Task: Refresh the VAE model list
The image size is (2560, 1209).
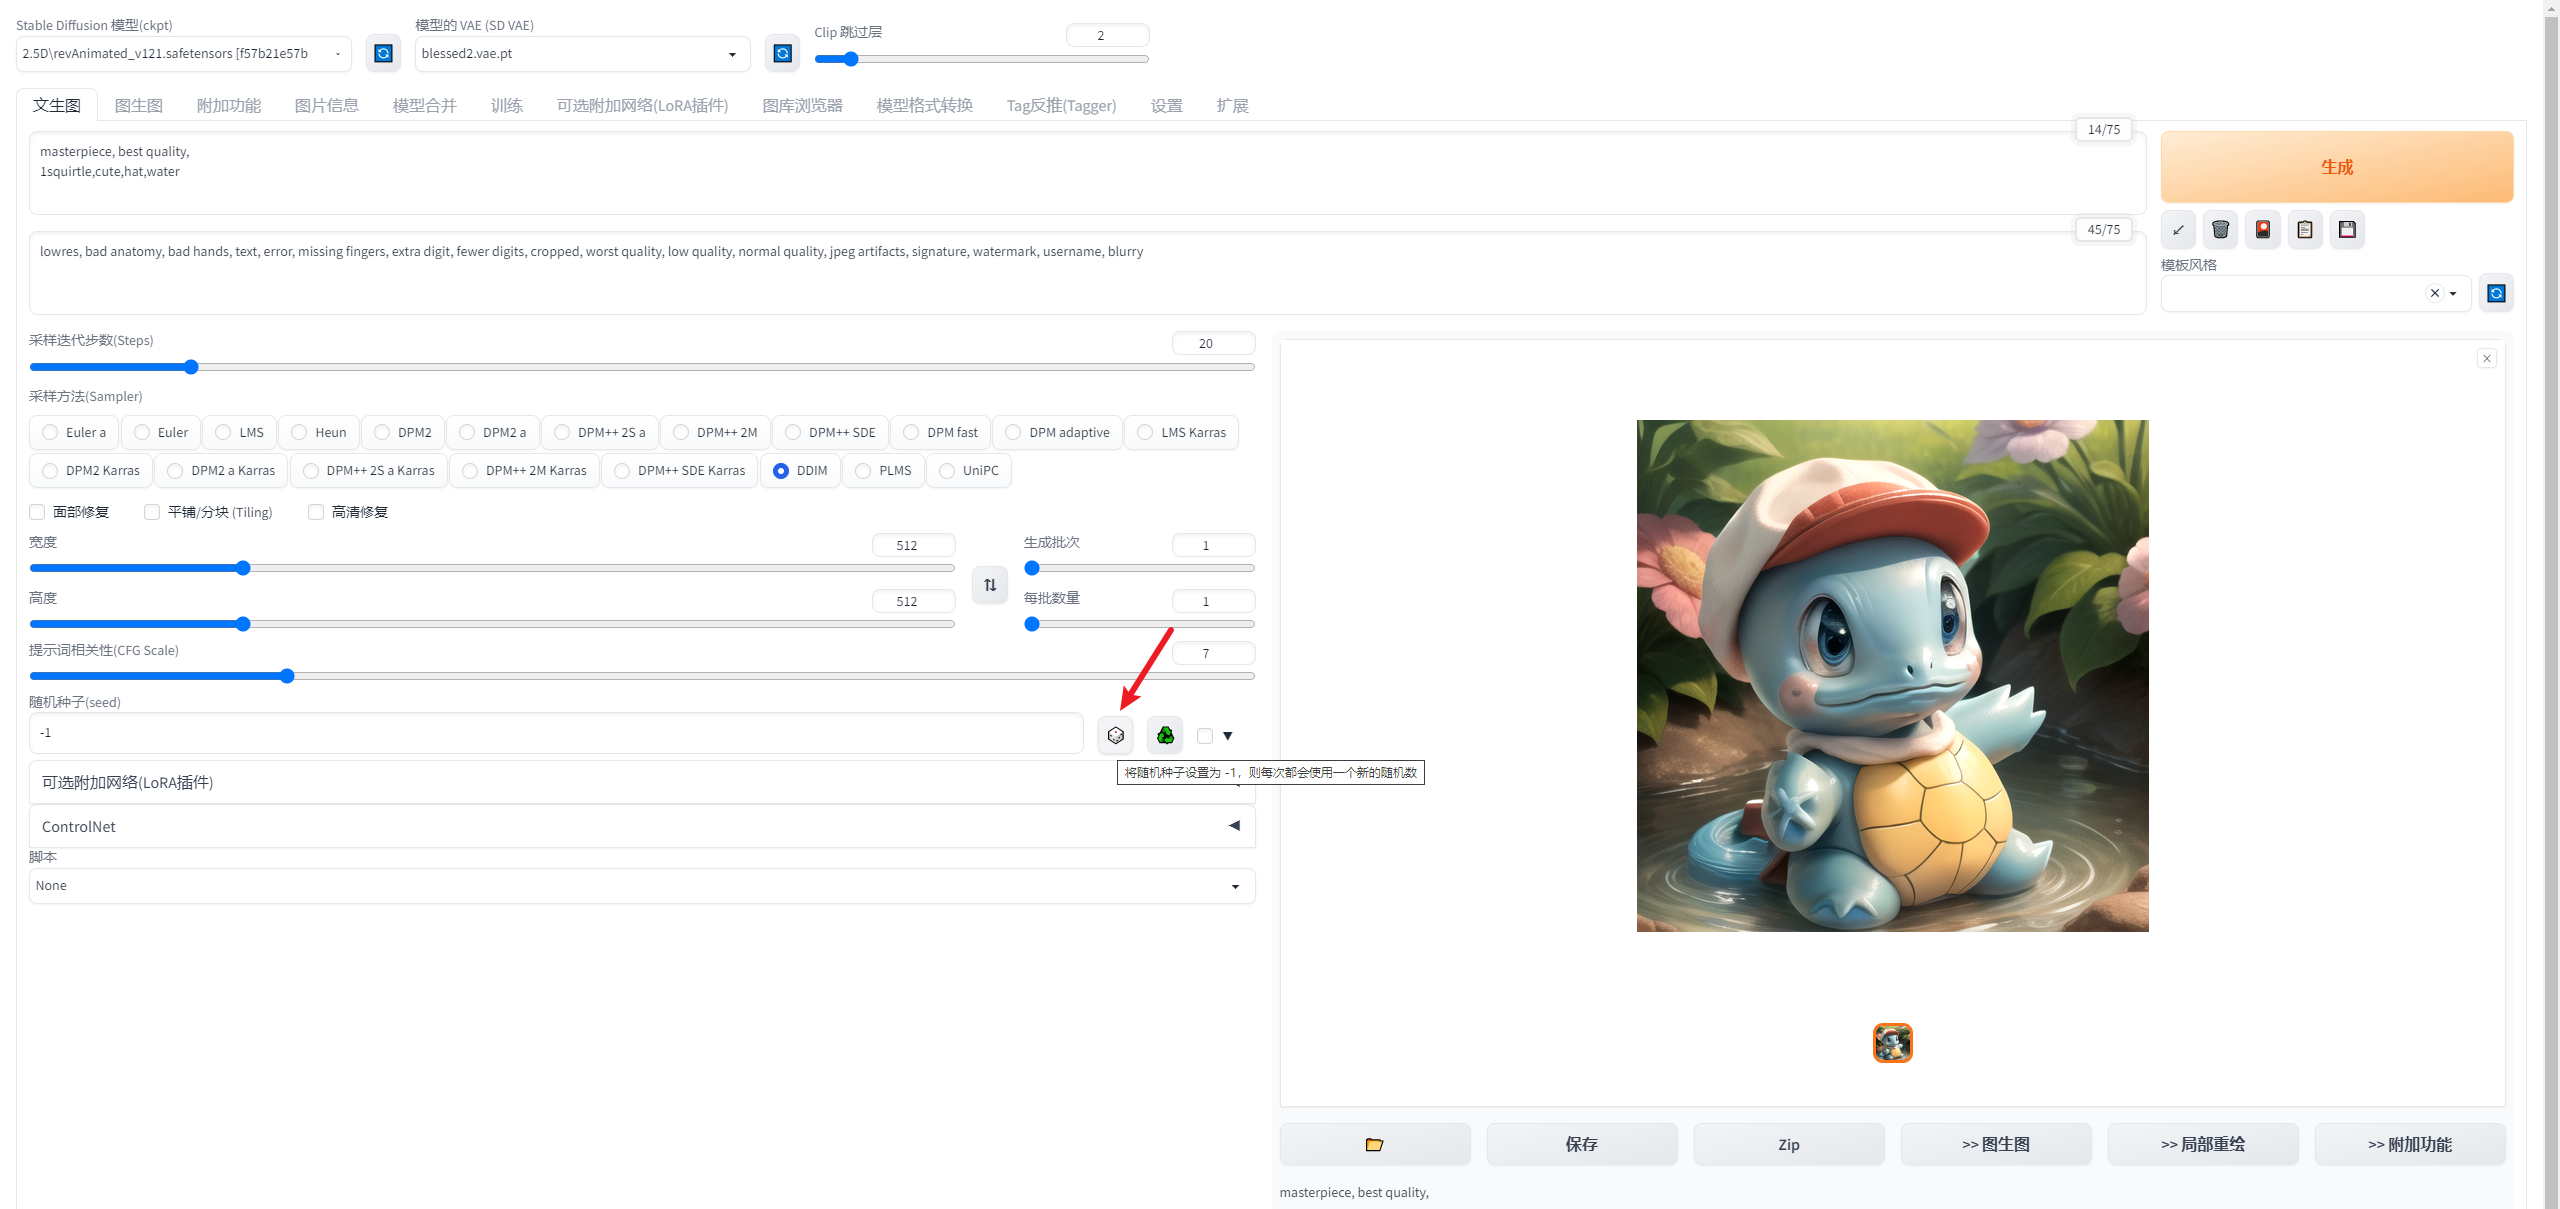Action: click(x=782, y=53)
